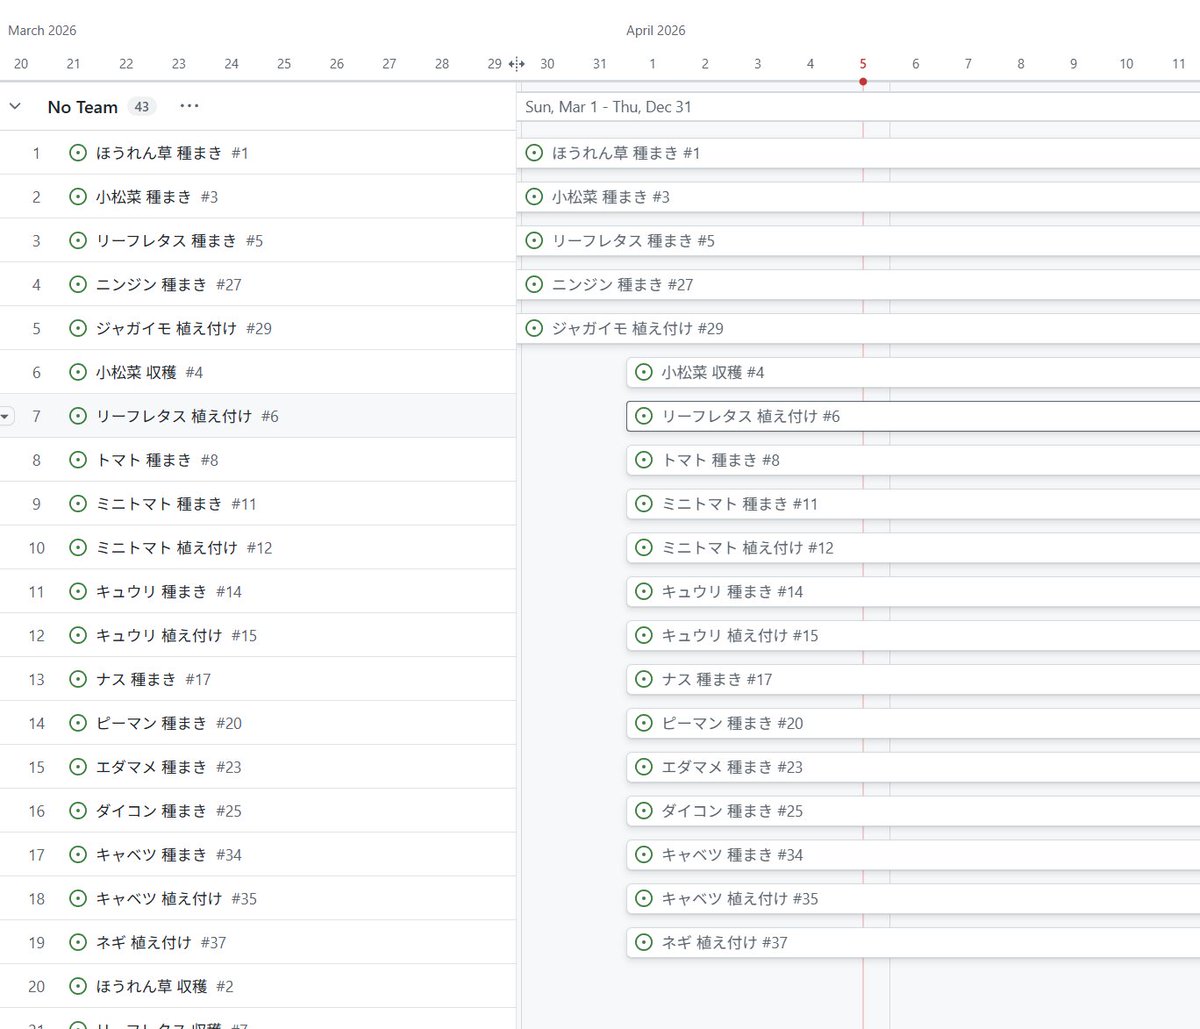The image size is (1200, 1029).
Task: Click row number 1 in the table
Action: click(x=37, y=153)
